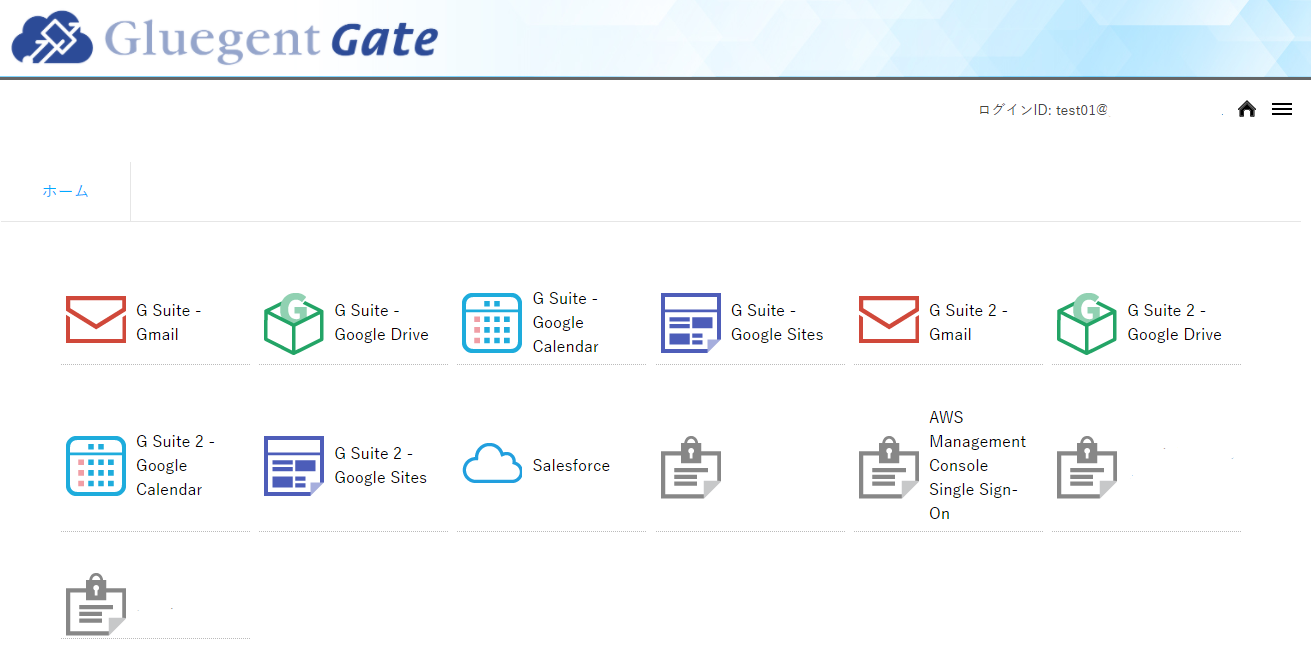Open the G Suite 2 - Gmail envelope icon

coord(889,319)
